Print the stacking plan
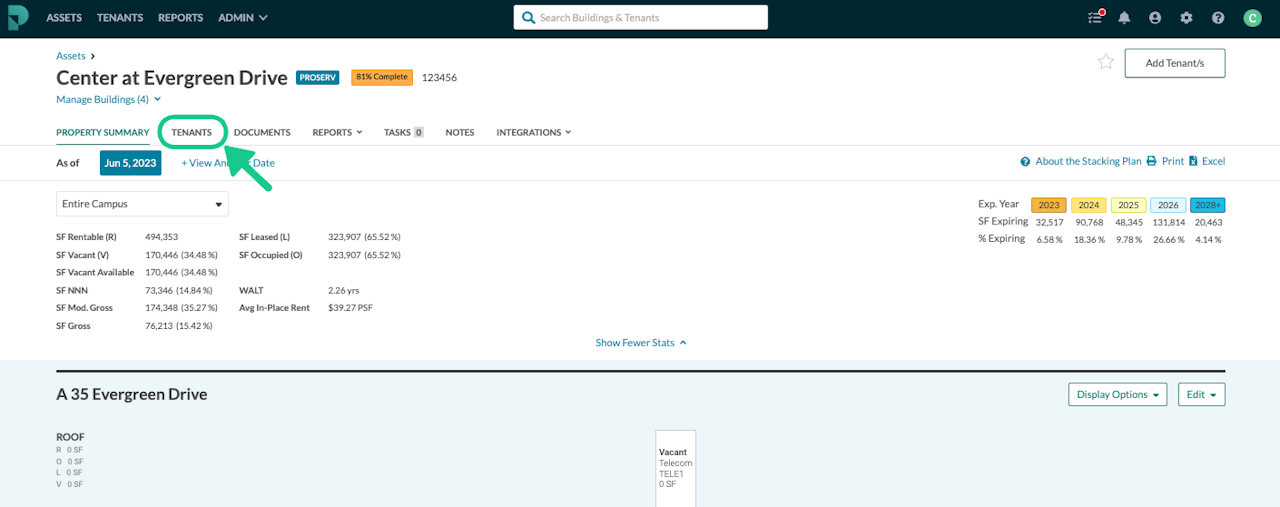 pyautogui.click(x=1165, y=161)
